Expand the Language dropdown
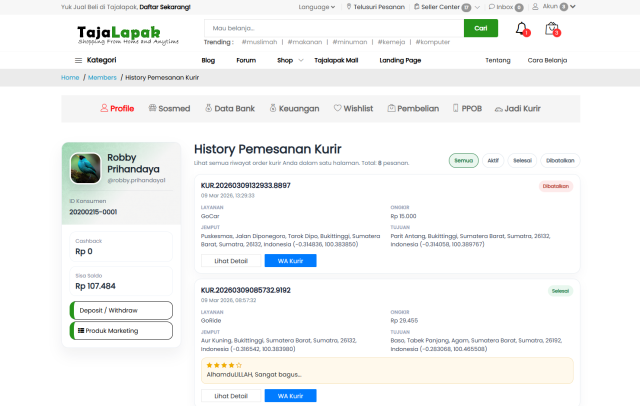This screenshot has height=406, width=640. pos(318,6)
